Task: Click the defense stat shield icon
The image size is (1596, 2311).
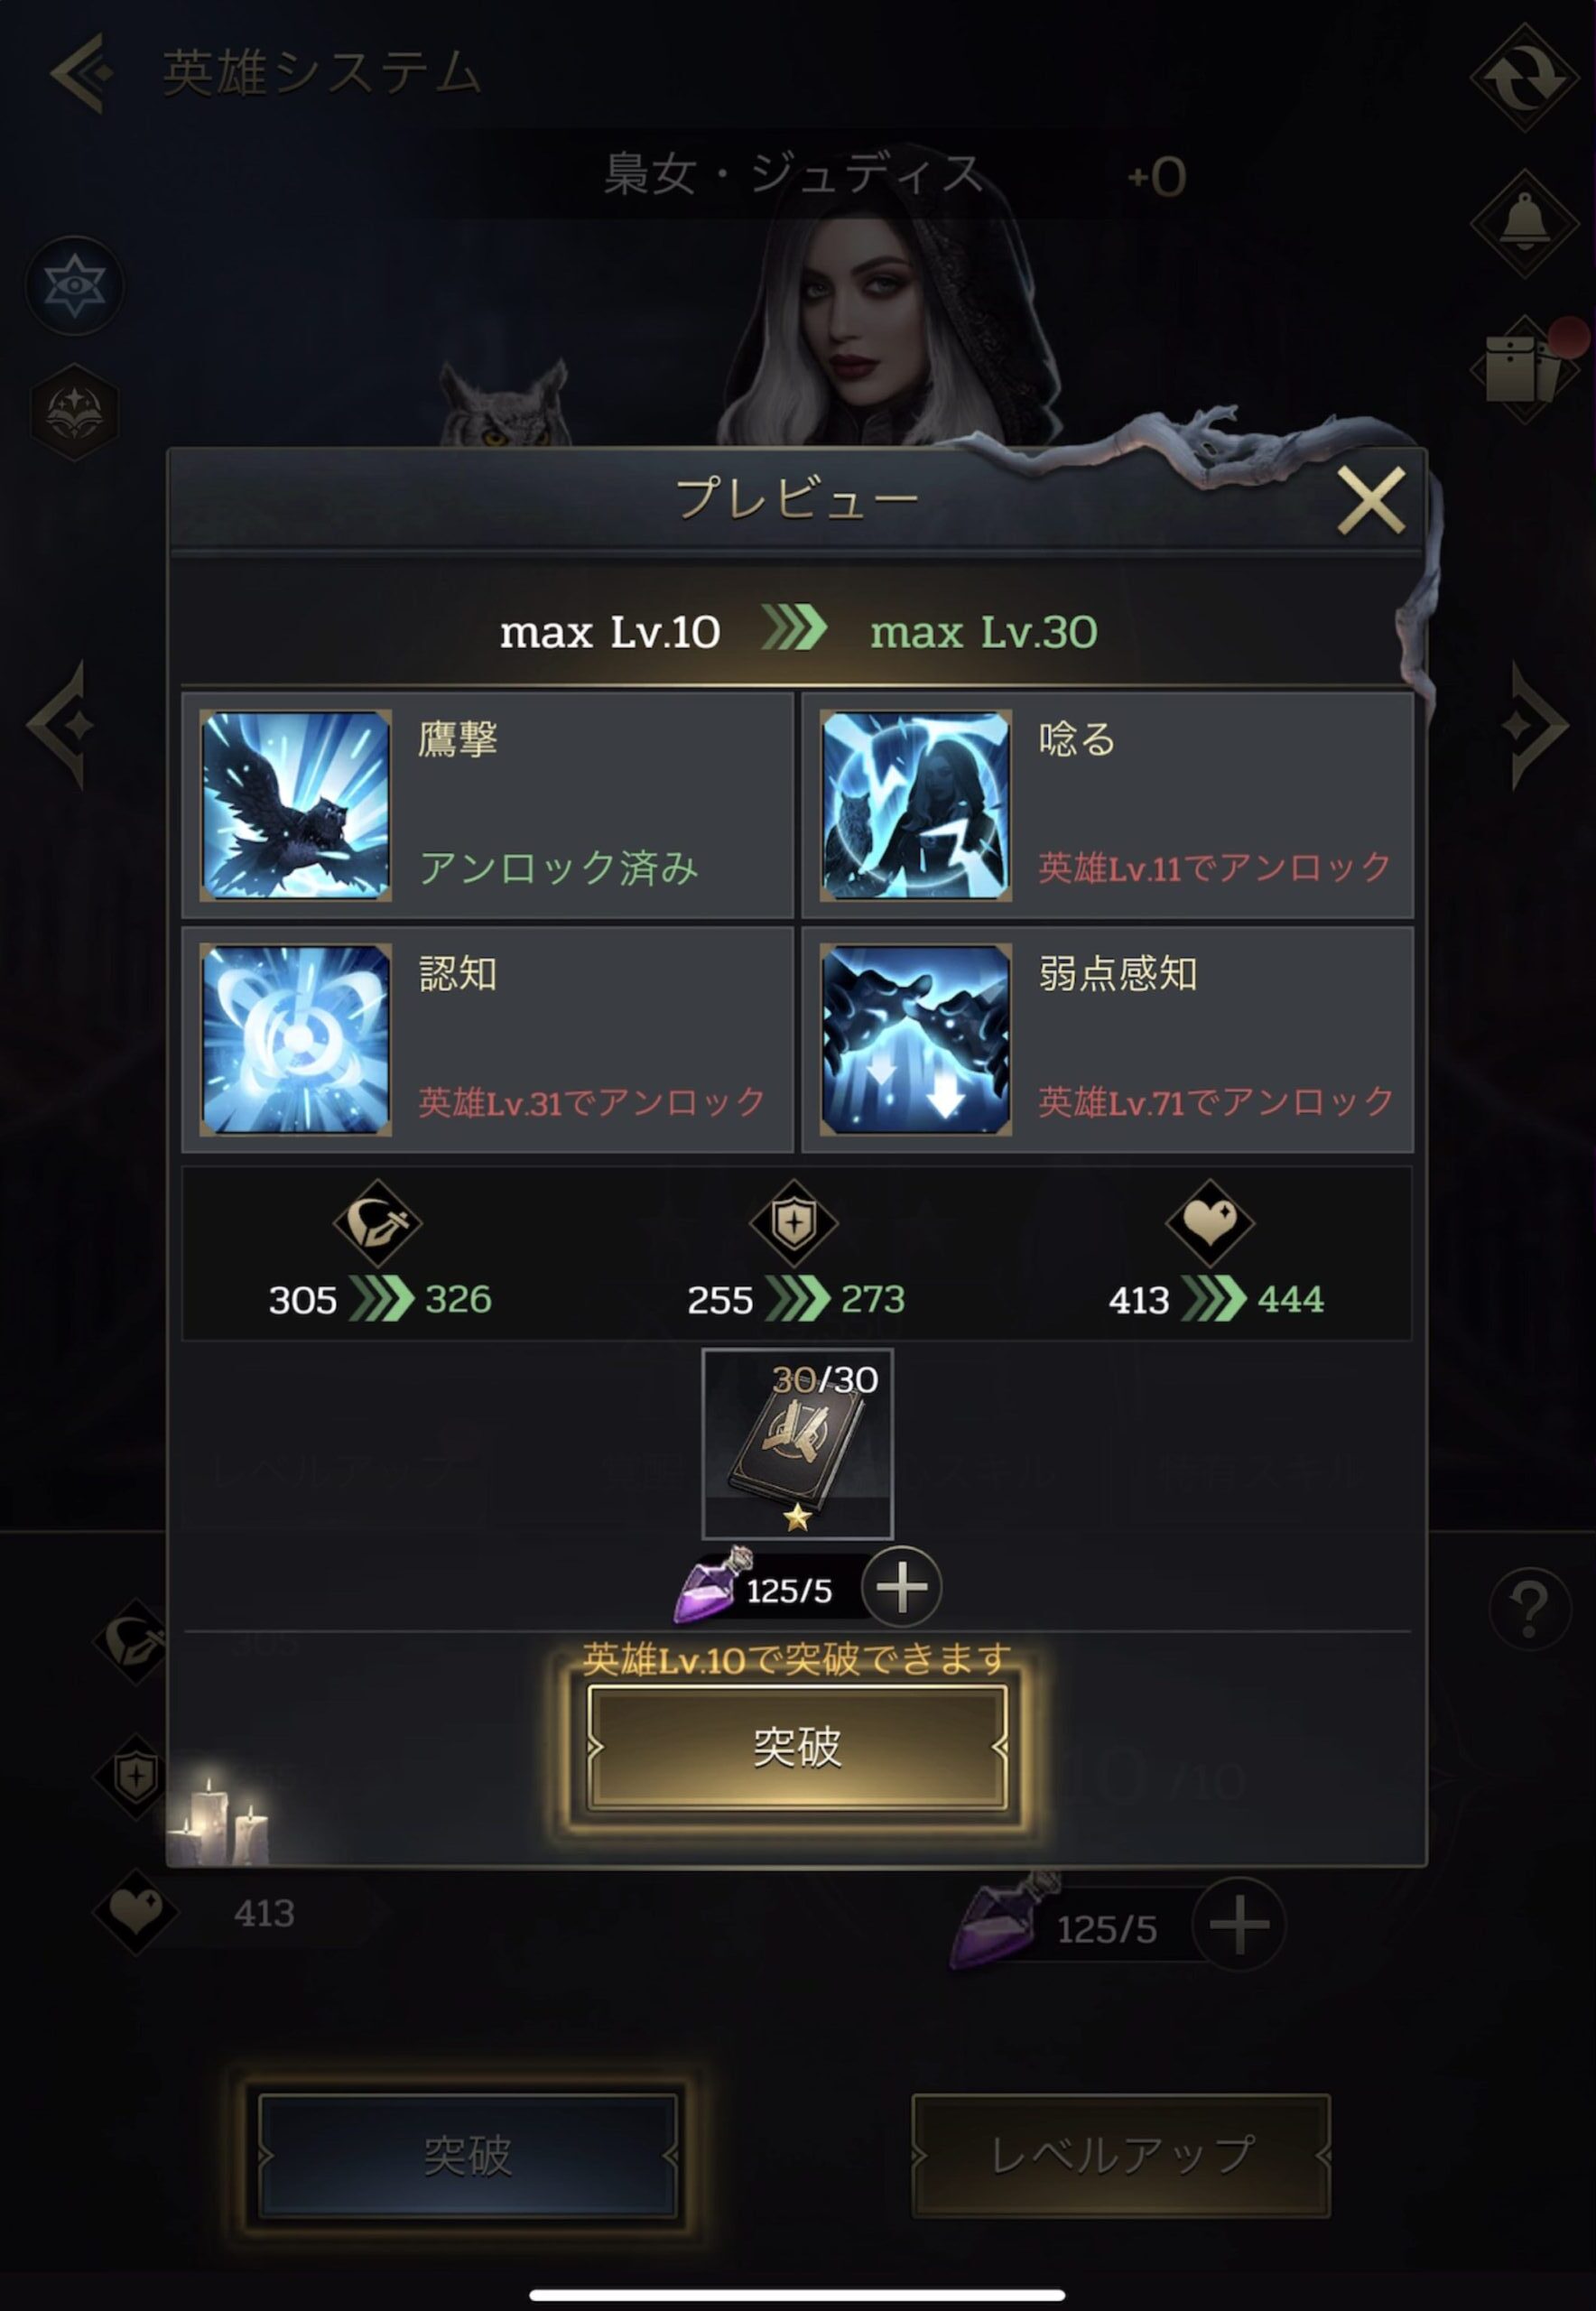Action: [x=794, y=1223]
